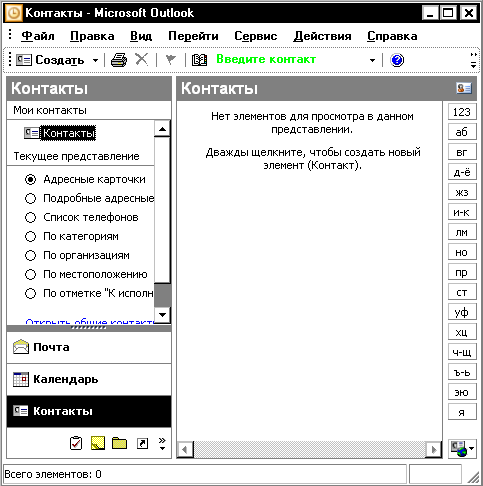The width and height of the screenshot is (483, 486).
Task: Click horizontal scrollbar right arrow
Action: (434, 450)
